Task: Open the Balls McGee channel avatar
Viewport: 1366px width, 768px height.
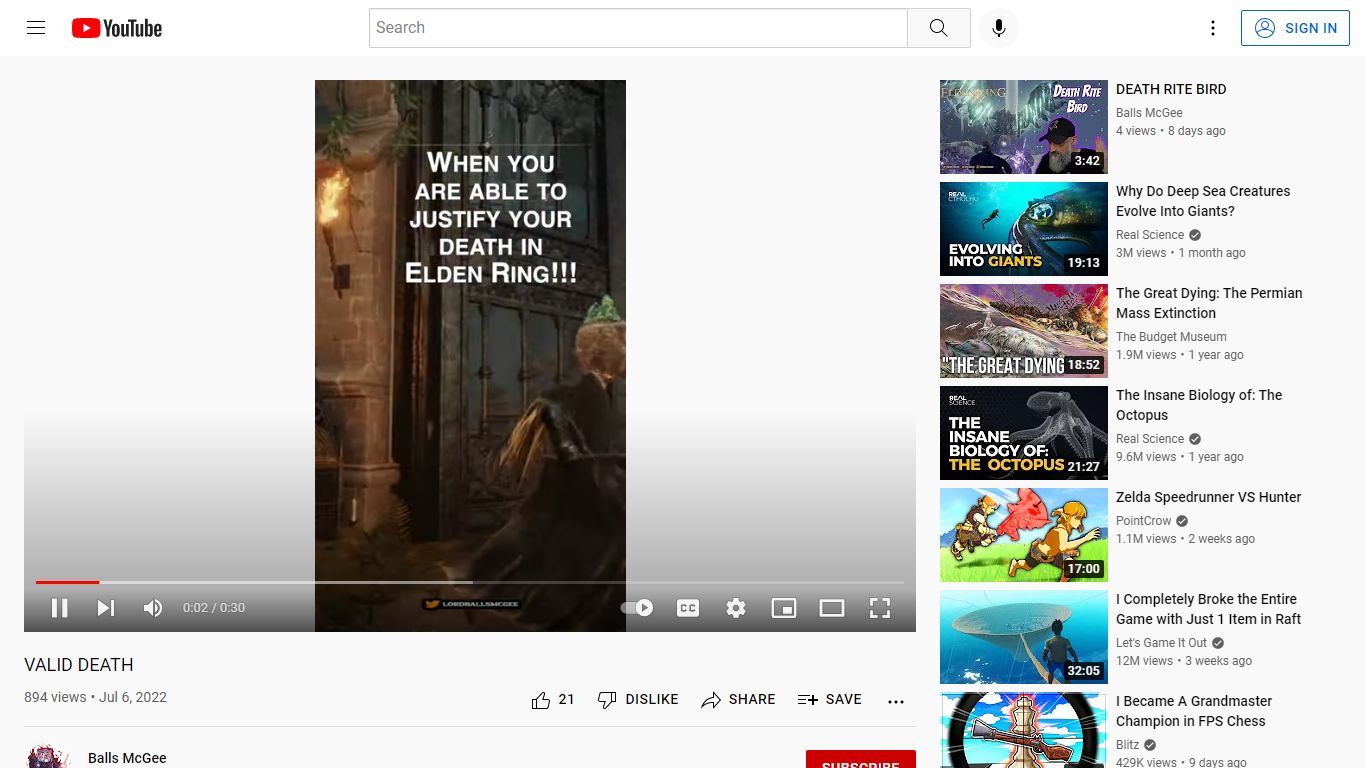Action: (x=48, y=757)
